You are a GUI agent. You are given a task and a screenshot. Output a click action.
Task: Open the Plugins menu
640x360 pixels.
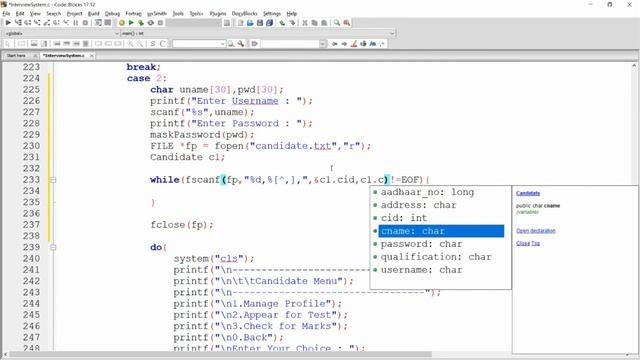click(218, 13)
